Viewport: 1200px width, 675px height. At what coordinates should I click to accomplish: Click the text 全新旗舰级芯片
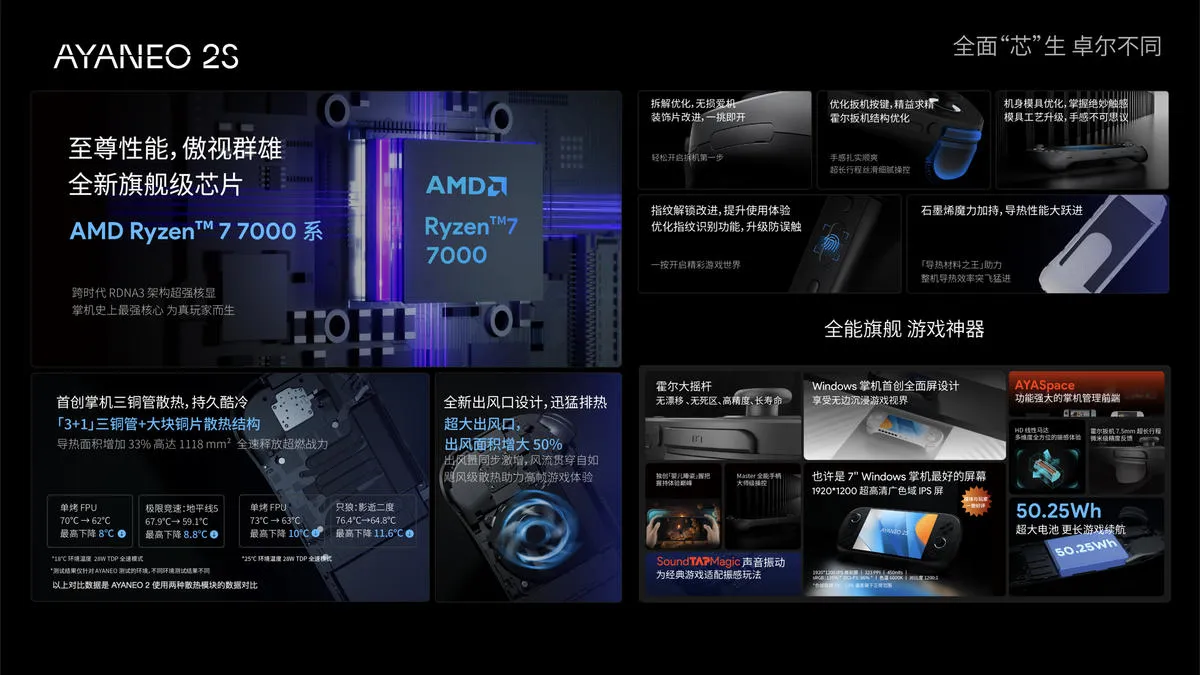tap(155, 184)
